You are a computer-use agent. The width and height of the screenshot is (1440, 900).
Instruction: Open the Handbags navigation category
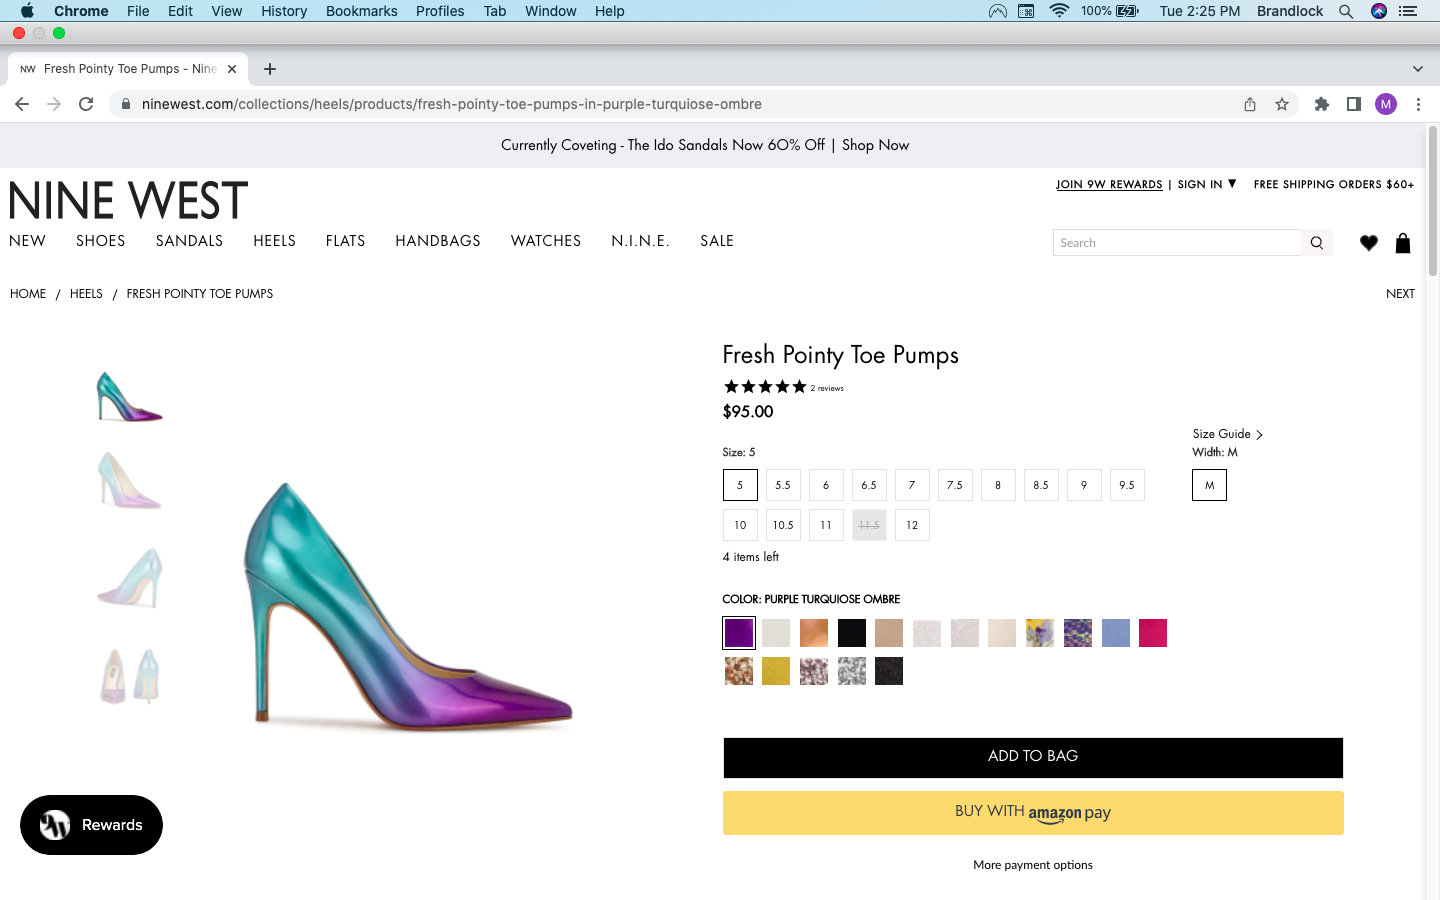pos(438,241)
